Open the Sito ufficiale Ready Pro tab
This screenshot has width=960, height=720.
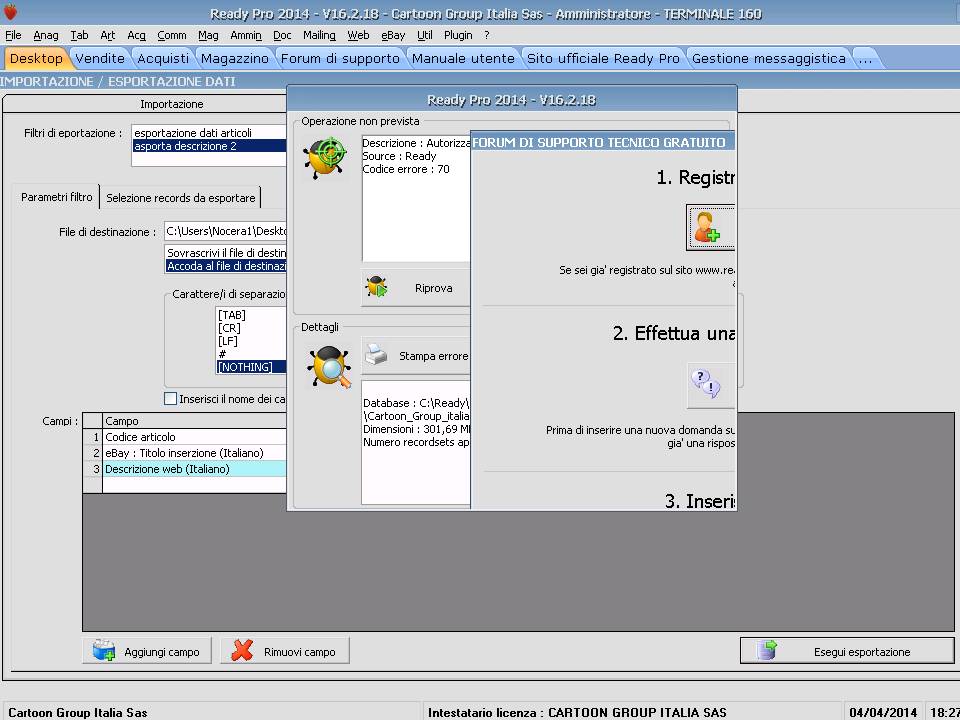coord(603,58)
